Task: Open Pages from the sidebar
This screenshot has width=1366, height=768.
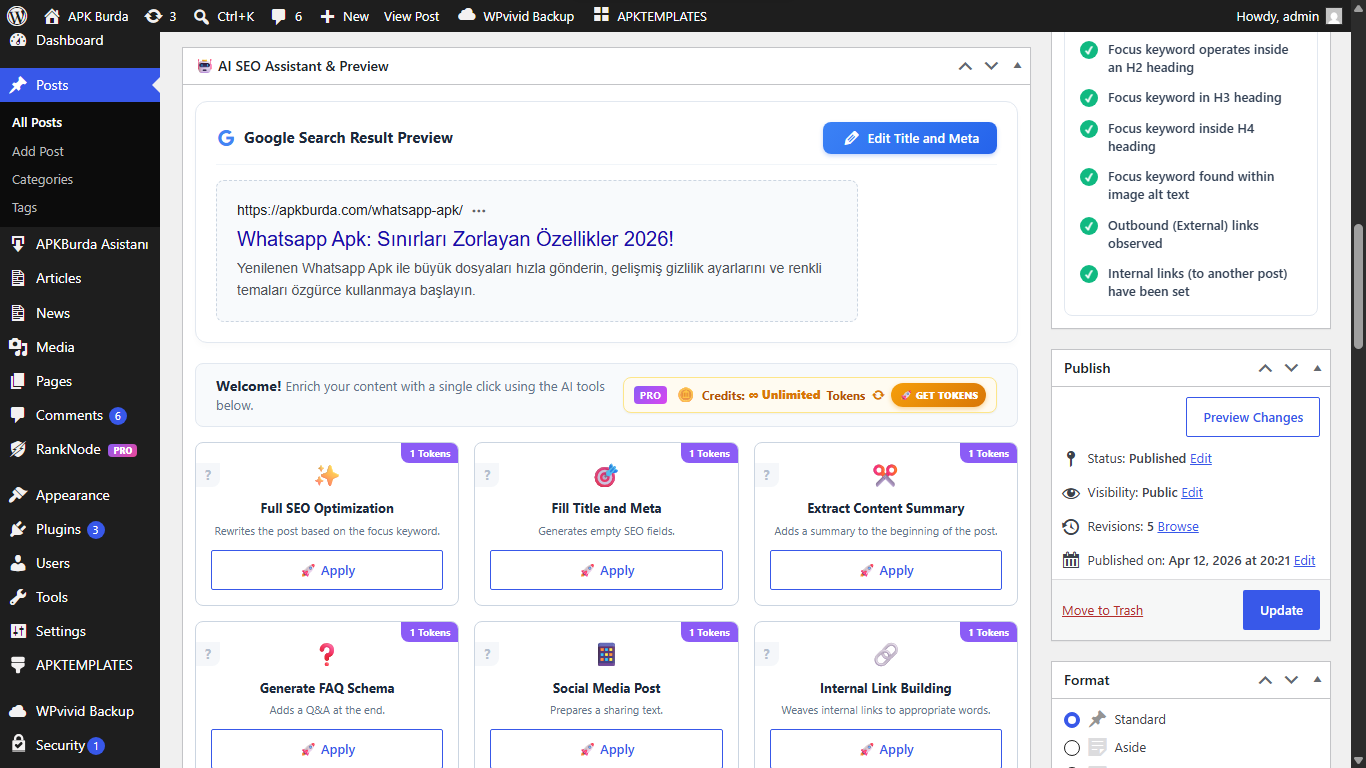Action: click(80, 381)
